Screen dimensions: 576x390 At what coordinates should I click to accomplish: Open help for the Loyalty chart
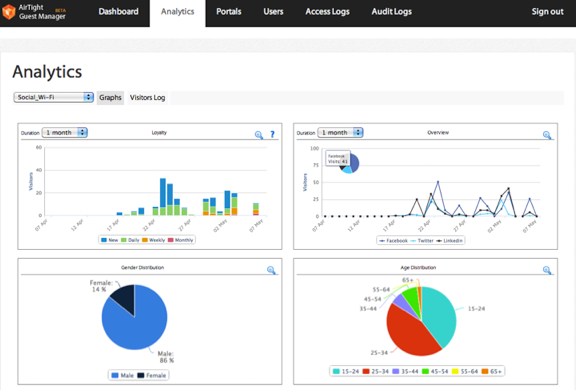point(272,134)
